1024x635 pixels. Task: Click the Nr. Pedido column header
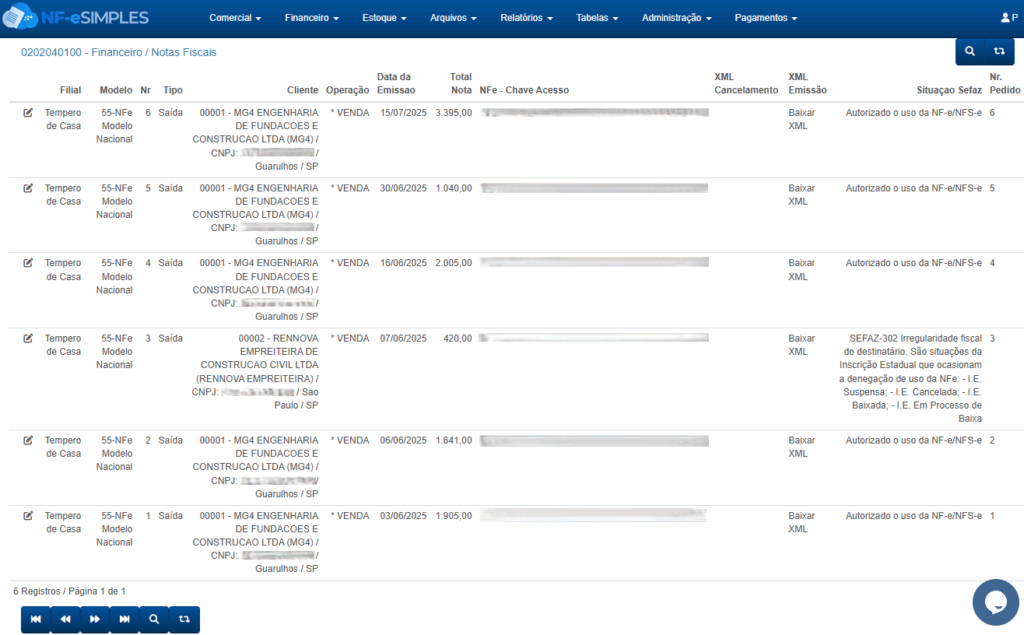[x=1004, y=84]
